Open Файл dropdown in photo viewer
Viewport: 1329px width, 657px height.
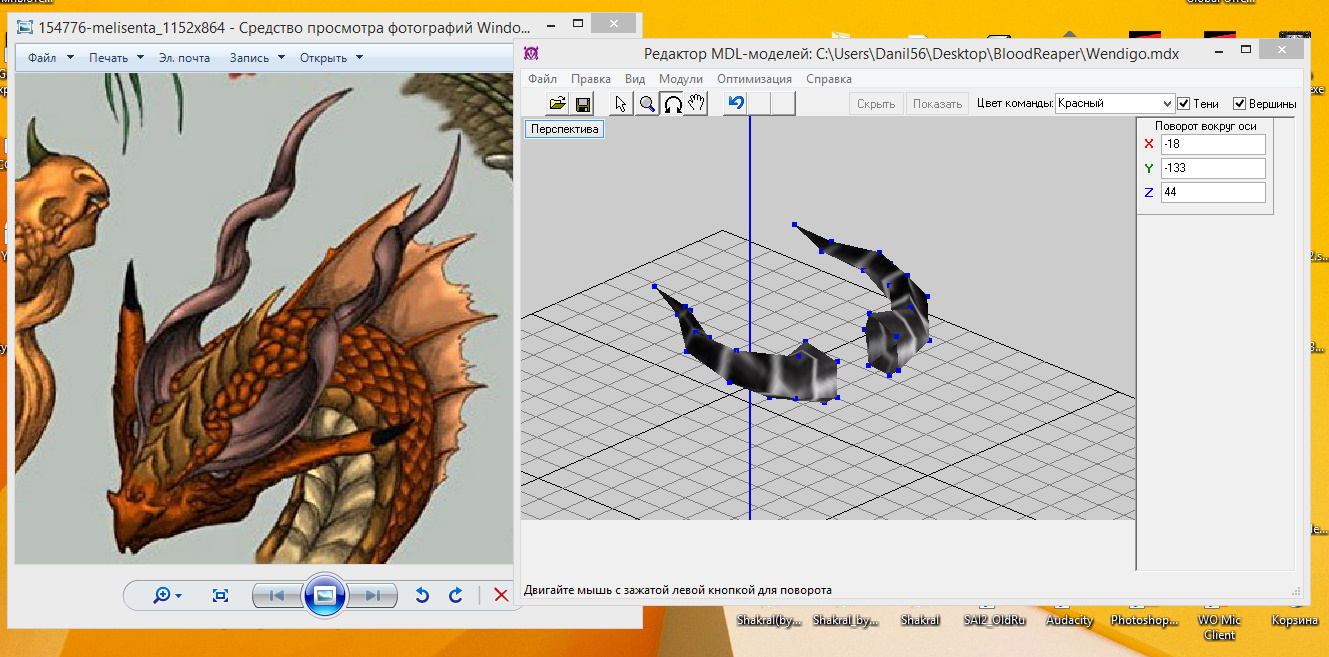pyautogui.click(x=51, y=57)
